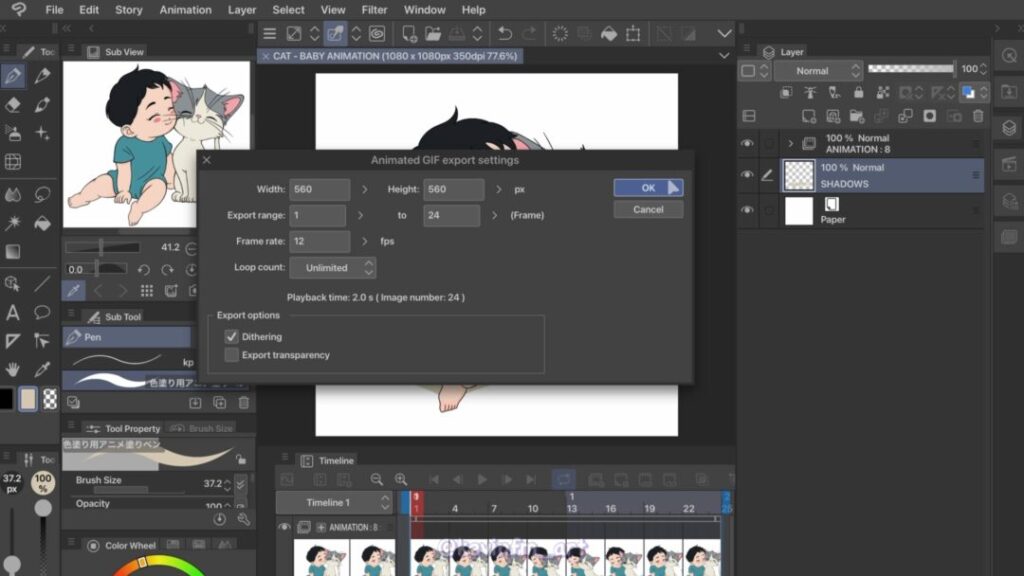Image resolution: width=1024 pixels, height=576 pixels.
Task: Click the delete layer trash icon
Action: [978, 116]
